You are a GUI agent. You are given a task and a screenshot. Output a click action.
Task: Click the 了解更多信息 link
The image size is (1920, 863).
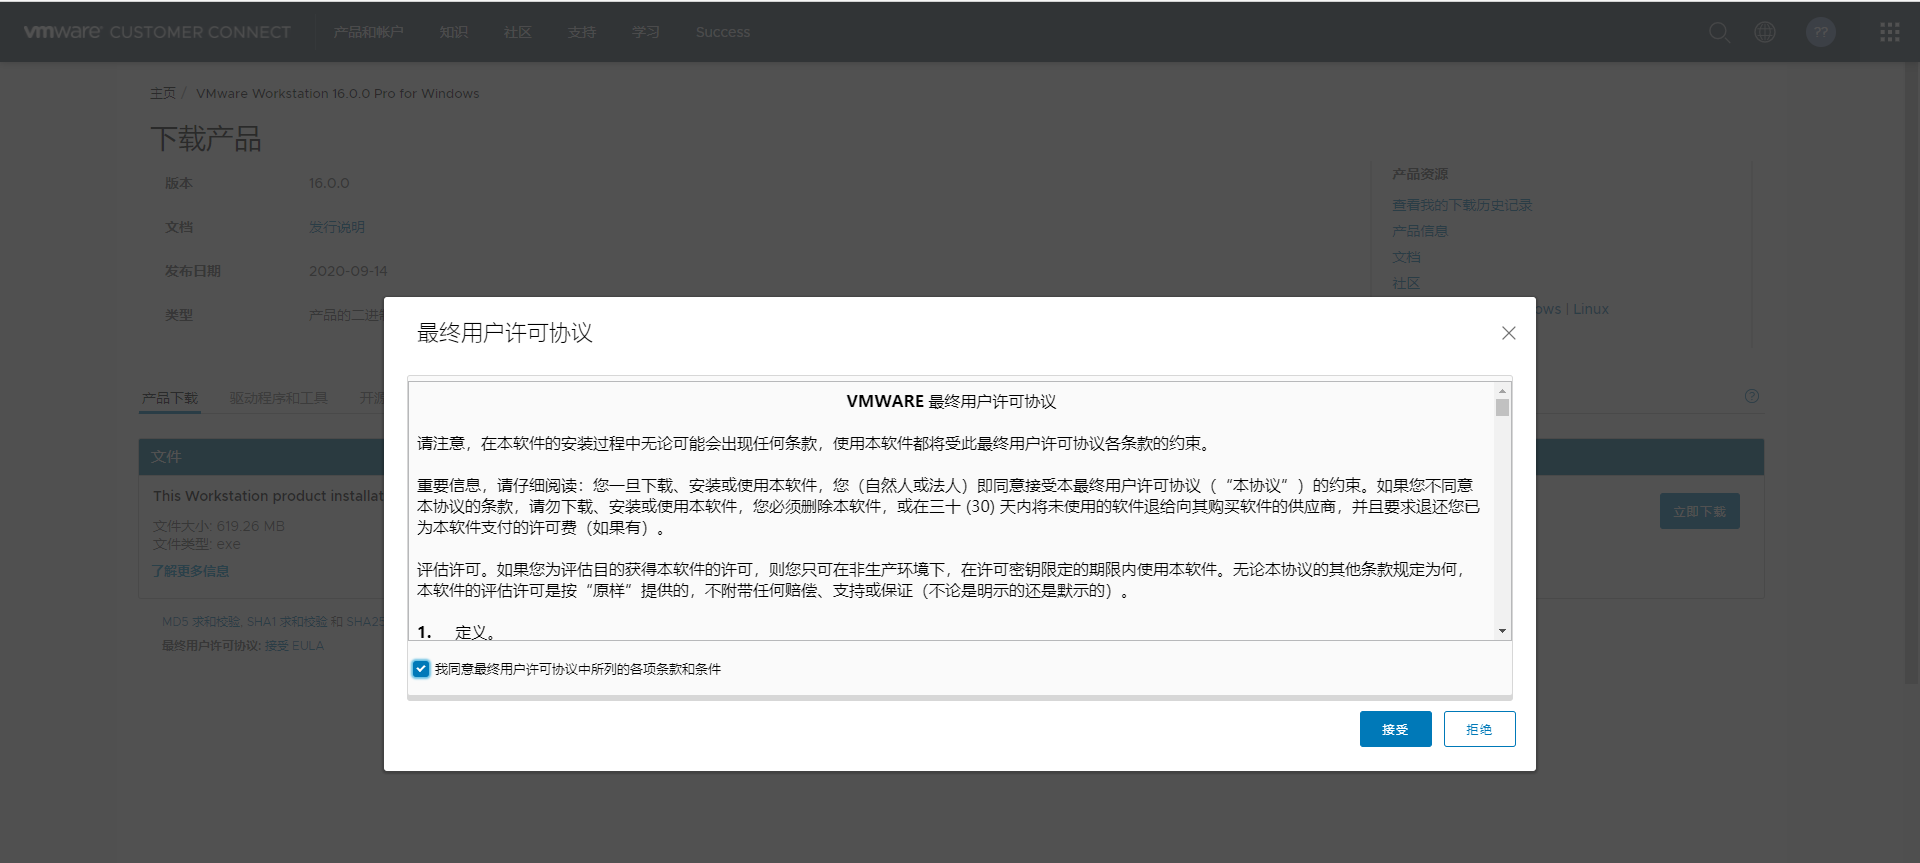coord(191,571)
